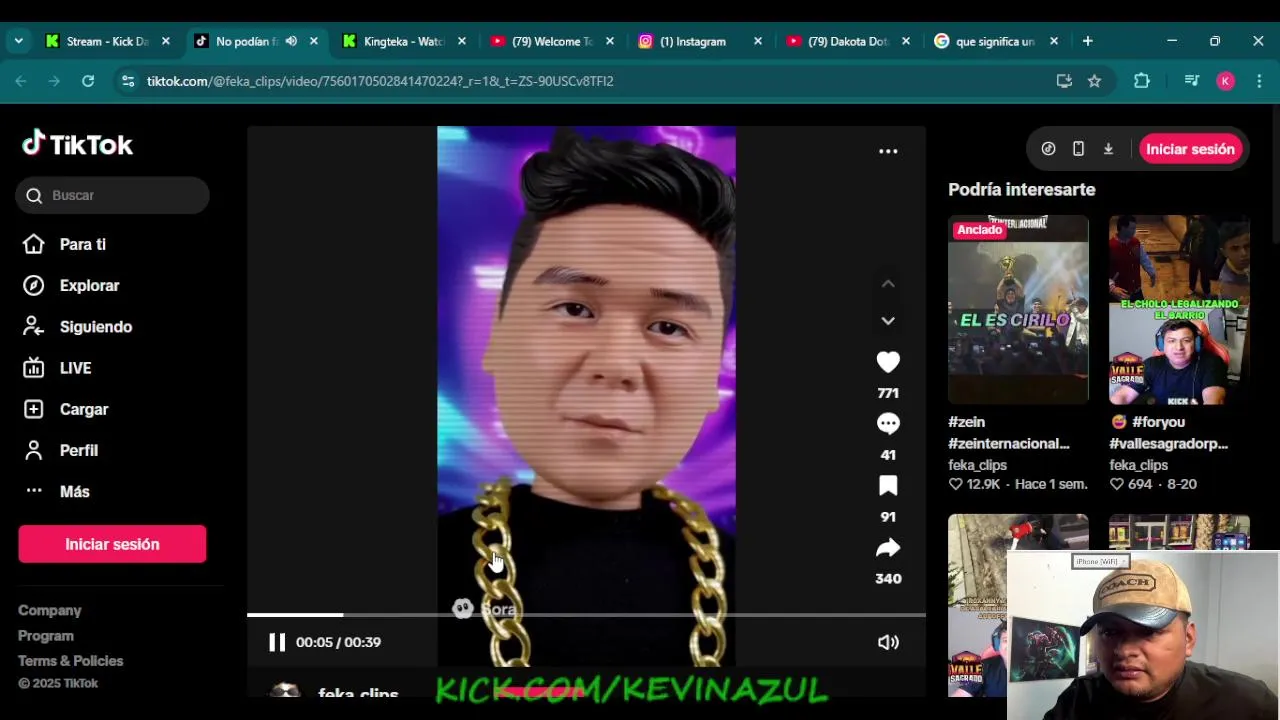Mute audio on TikTok tab speaker icon
This screenshot has width=1280, height=720.
click(291, 41)
